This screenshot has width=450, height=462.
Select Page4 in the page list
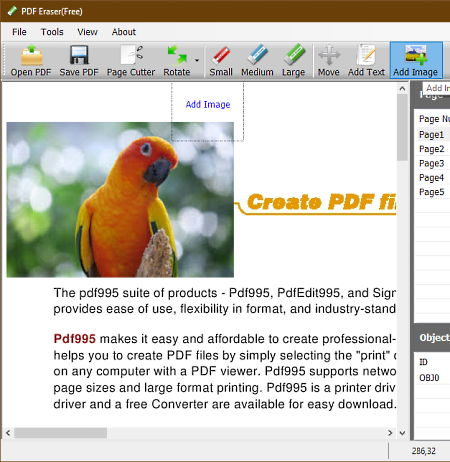click(x=432, y=178)
